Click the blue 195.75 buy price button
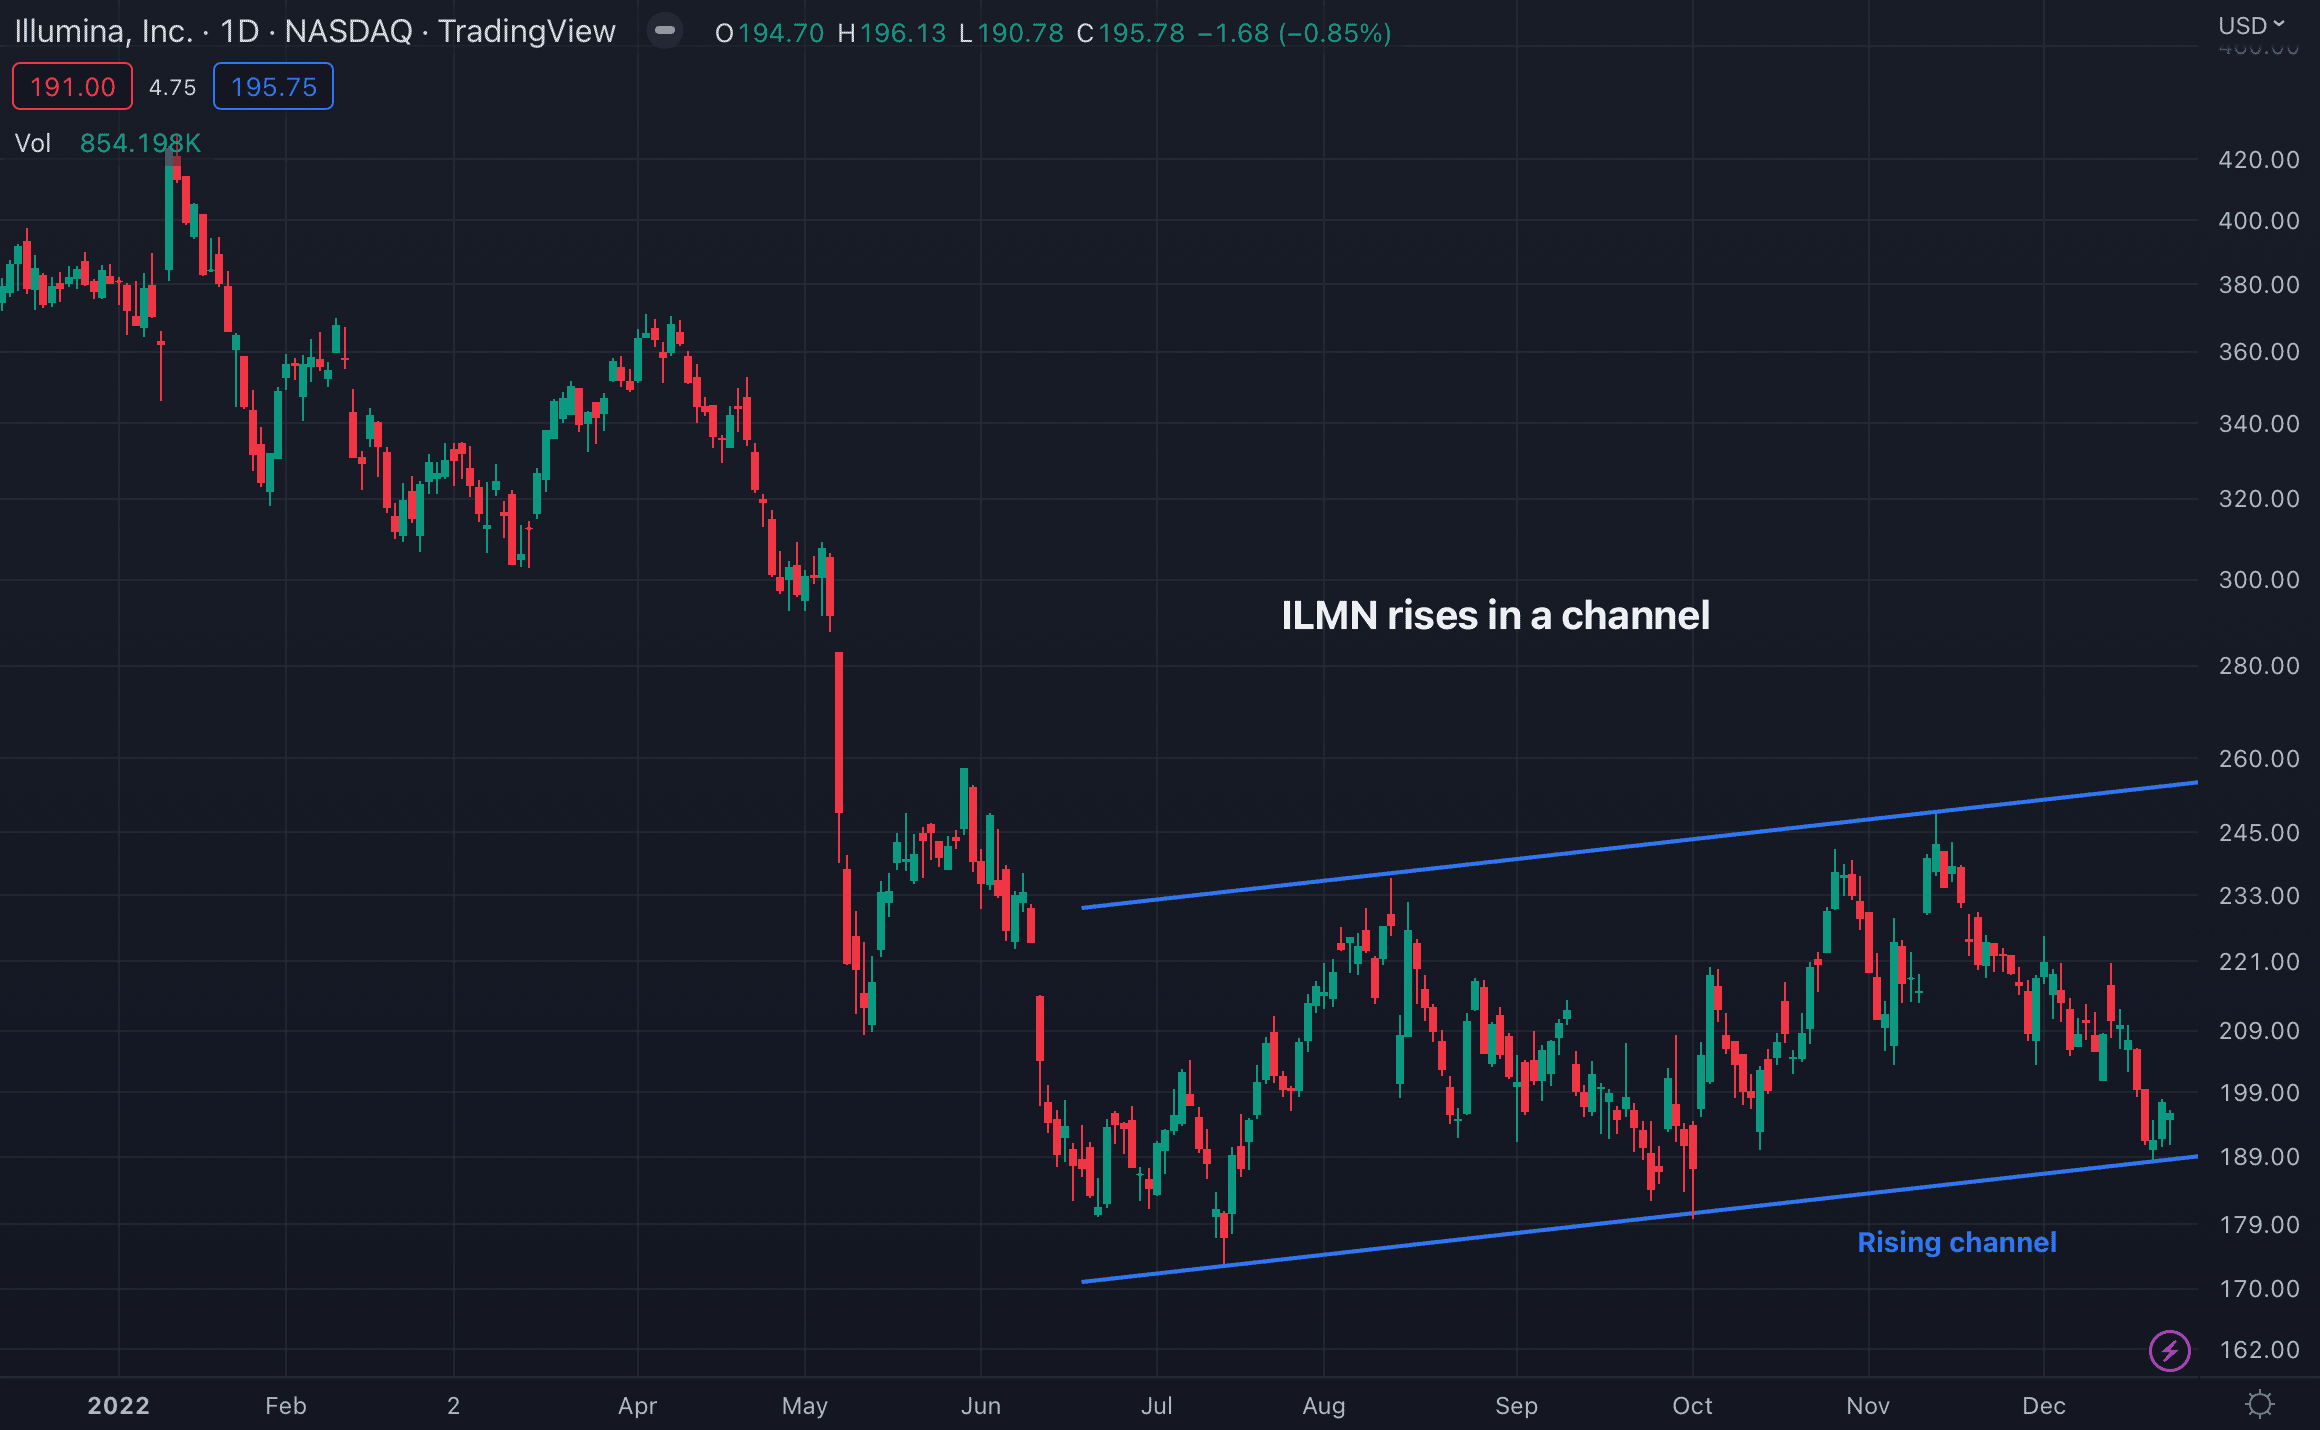This screenshot has width=2320, height=1430. pos(273,87)
